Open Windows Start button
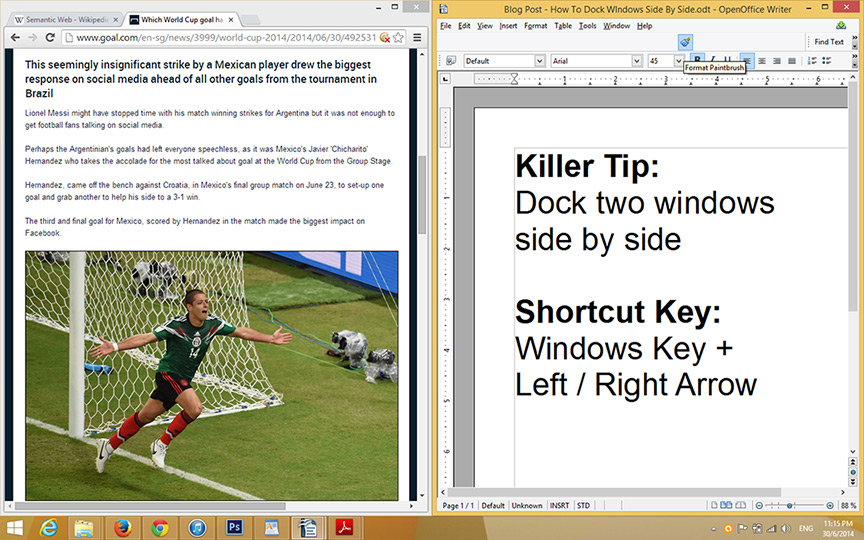This screenshot has height=540, width=864. (x=14, y=528)
